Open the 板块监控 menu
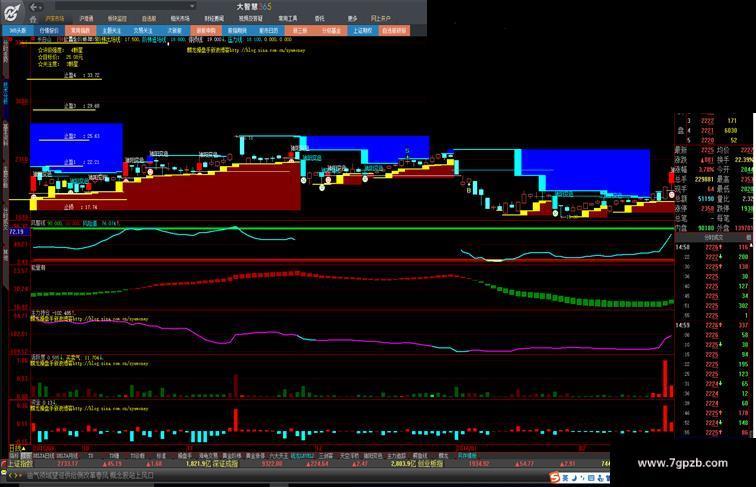 (x=117, y=19)
